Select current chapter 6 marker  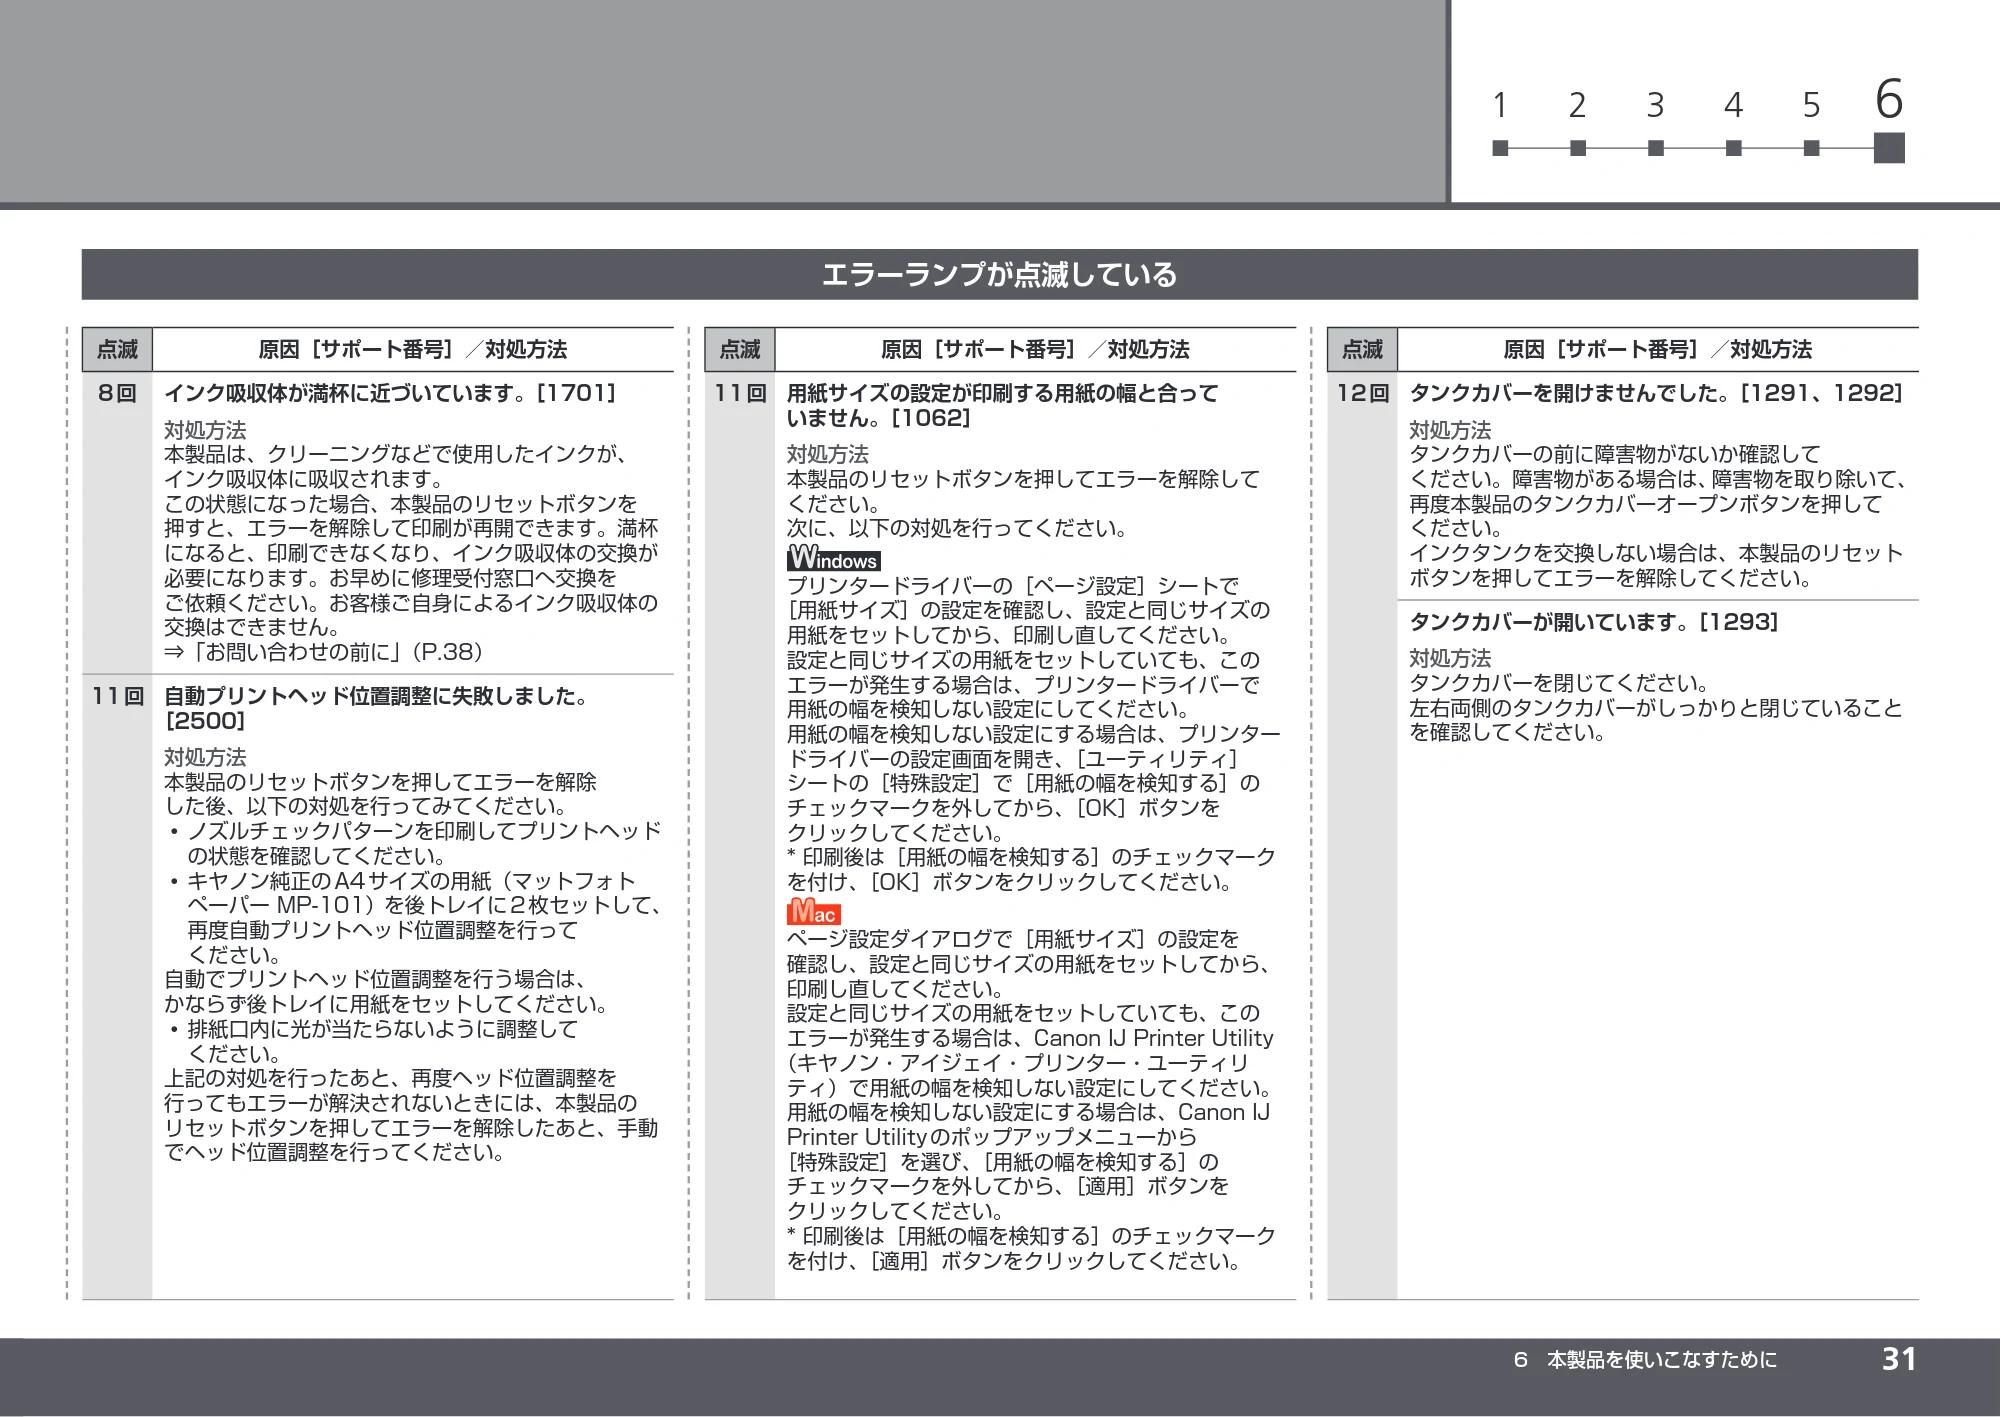(1889, 148)
